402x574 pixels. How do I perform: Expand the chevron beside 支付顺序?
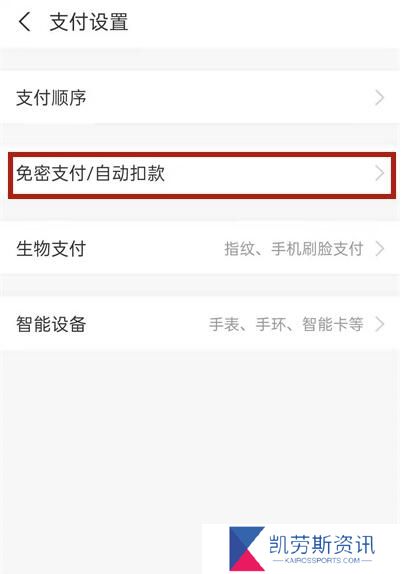(380, 98)
